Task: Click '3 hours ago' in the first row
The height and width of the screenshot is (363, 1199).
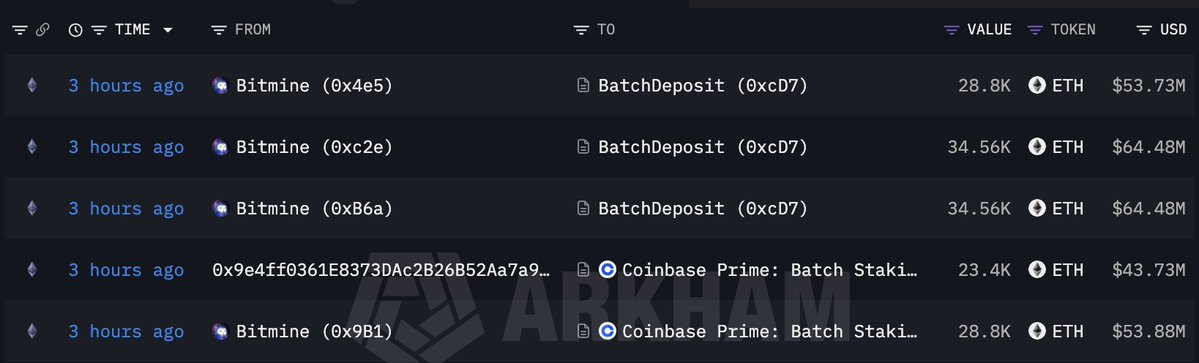Action: coord(126,85)
